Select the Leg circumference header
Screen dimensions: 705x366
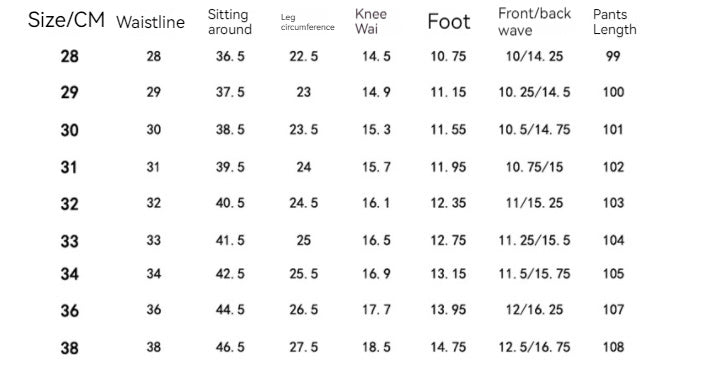click(x=308, y=22)
